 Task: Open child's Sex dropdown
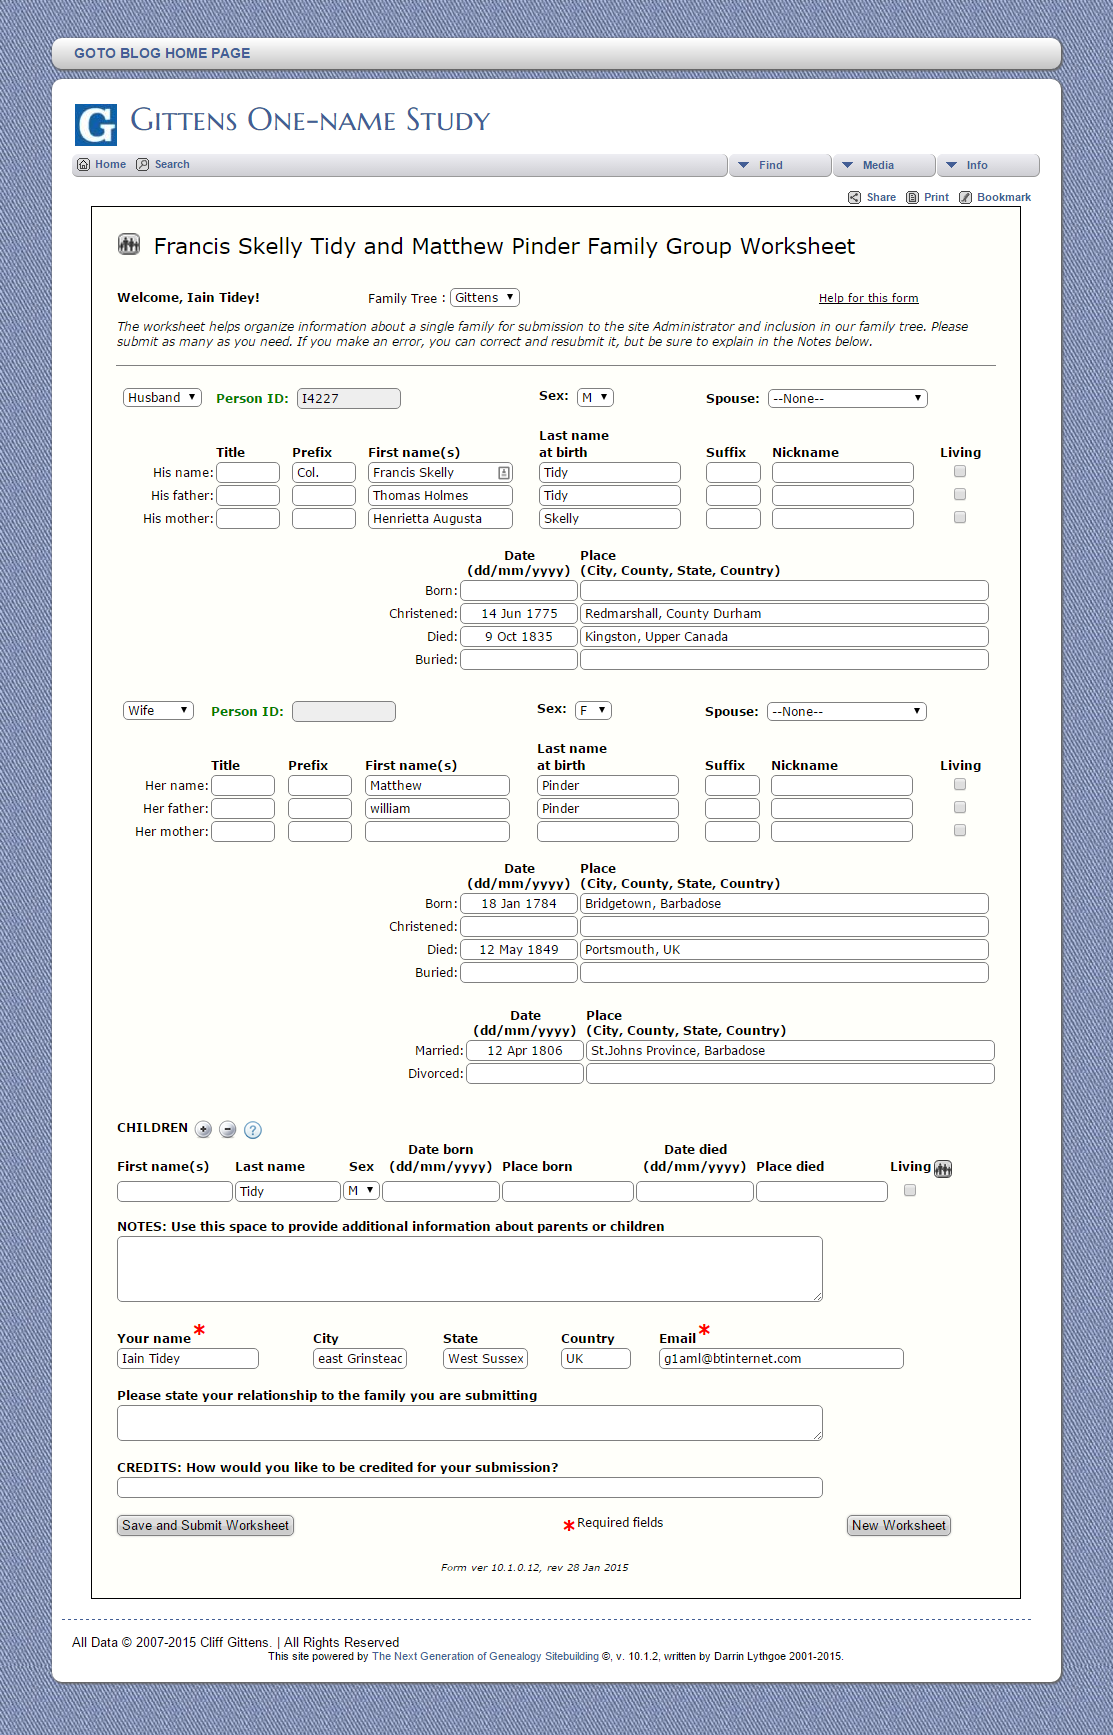pyautogui.click(x=361, y=1191)
